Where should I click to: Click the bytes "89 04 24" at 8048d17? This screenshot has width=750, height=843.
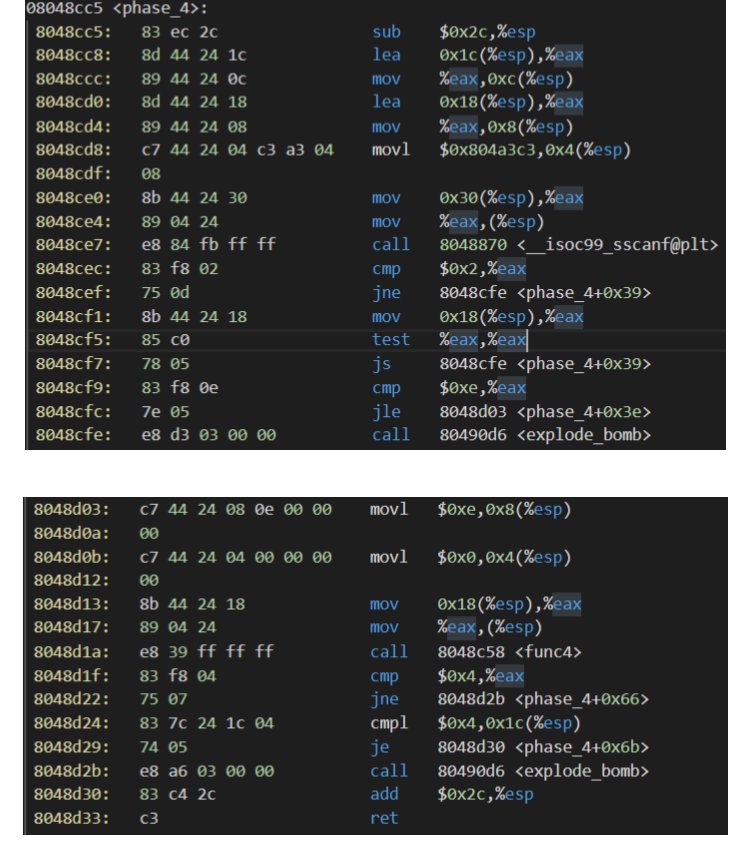[x=177, y=627]
